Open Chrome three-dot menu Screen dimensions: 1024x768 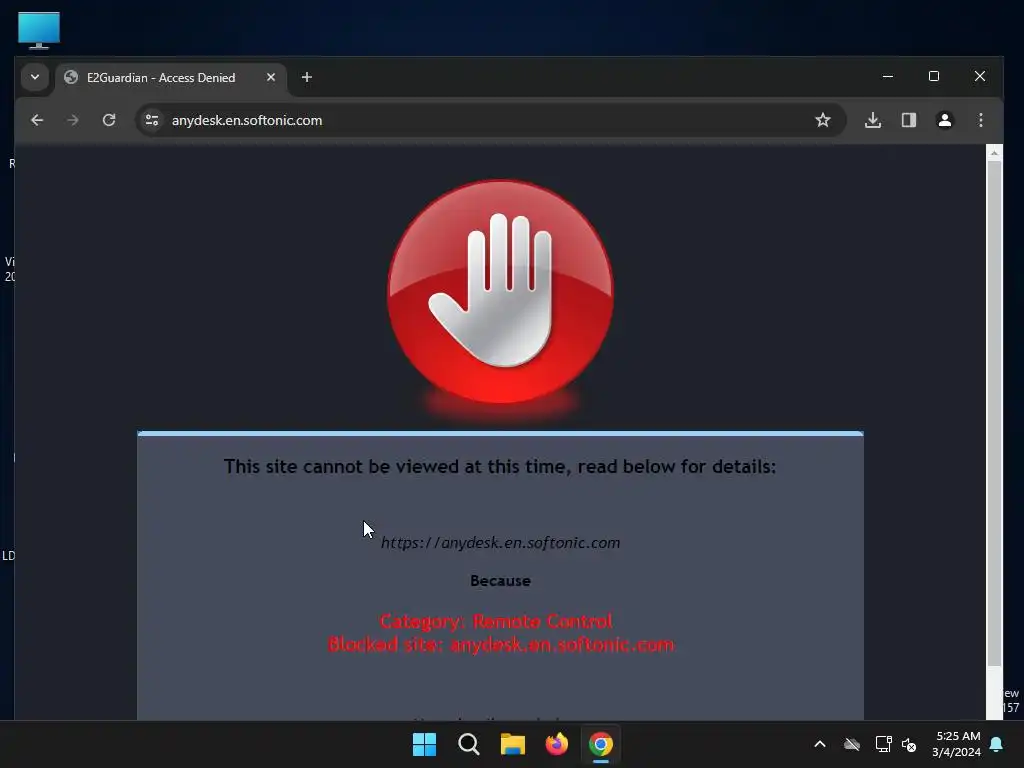pyautogui.click(x=980, y=120)
